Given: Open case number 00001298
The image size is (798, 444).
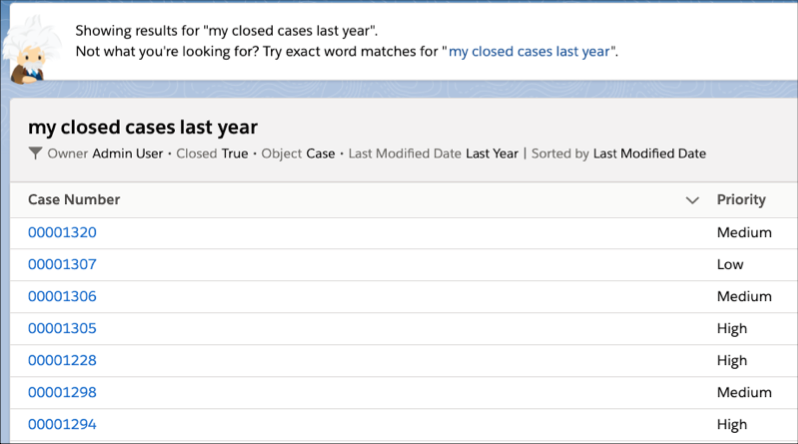Looking at the screenshot, I should point(62,392).
